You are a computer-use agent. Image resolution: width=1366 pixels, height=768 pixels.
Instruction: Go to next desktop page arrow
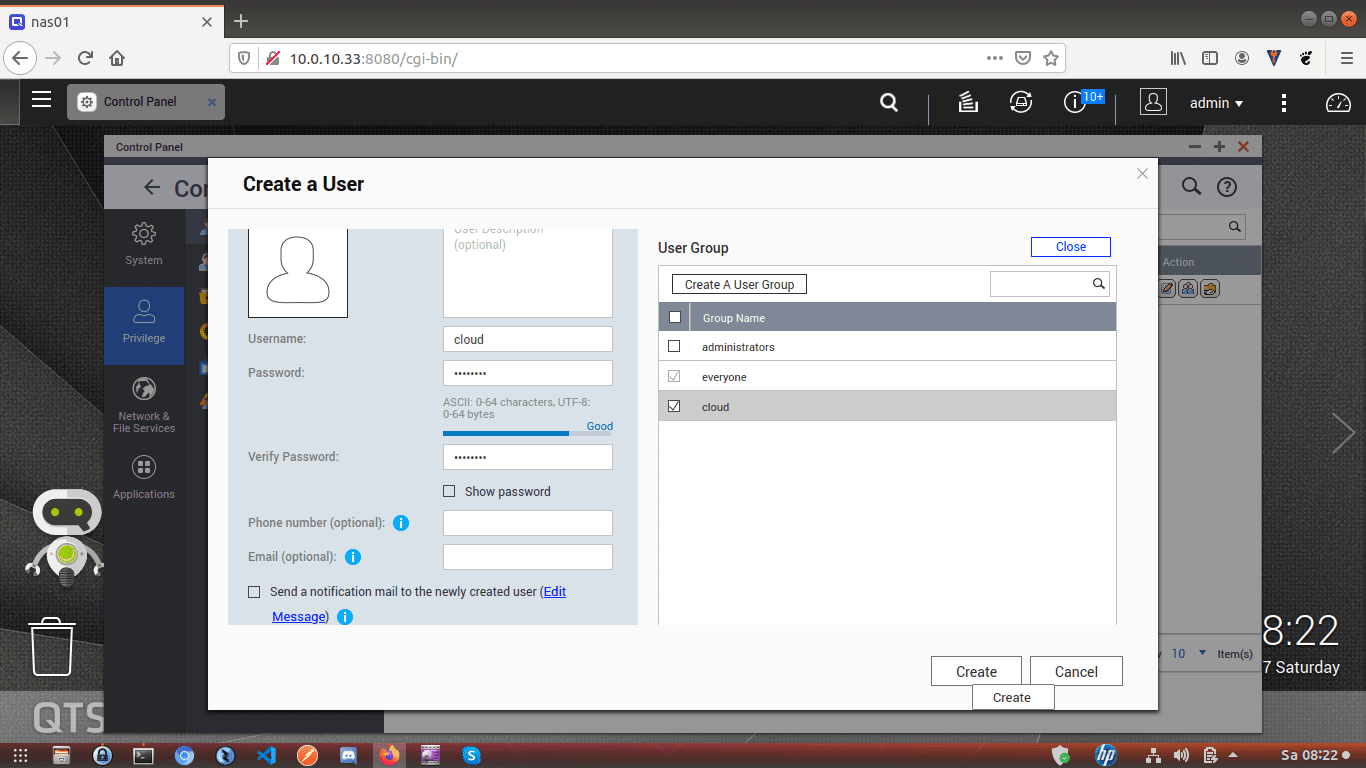pos(1343,433)
